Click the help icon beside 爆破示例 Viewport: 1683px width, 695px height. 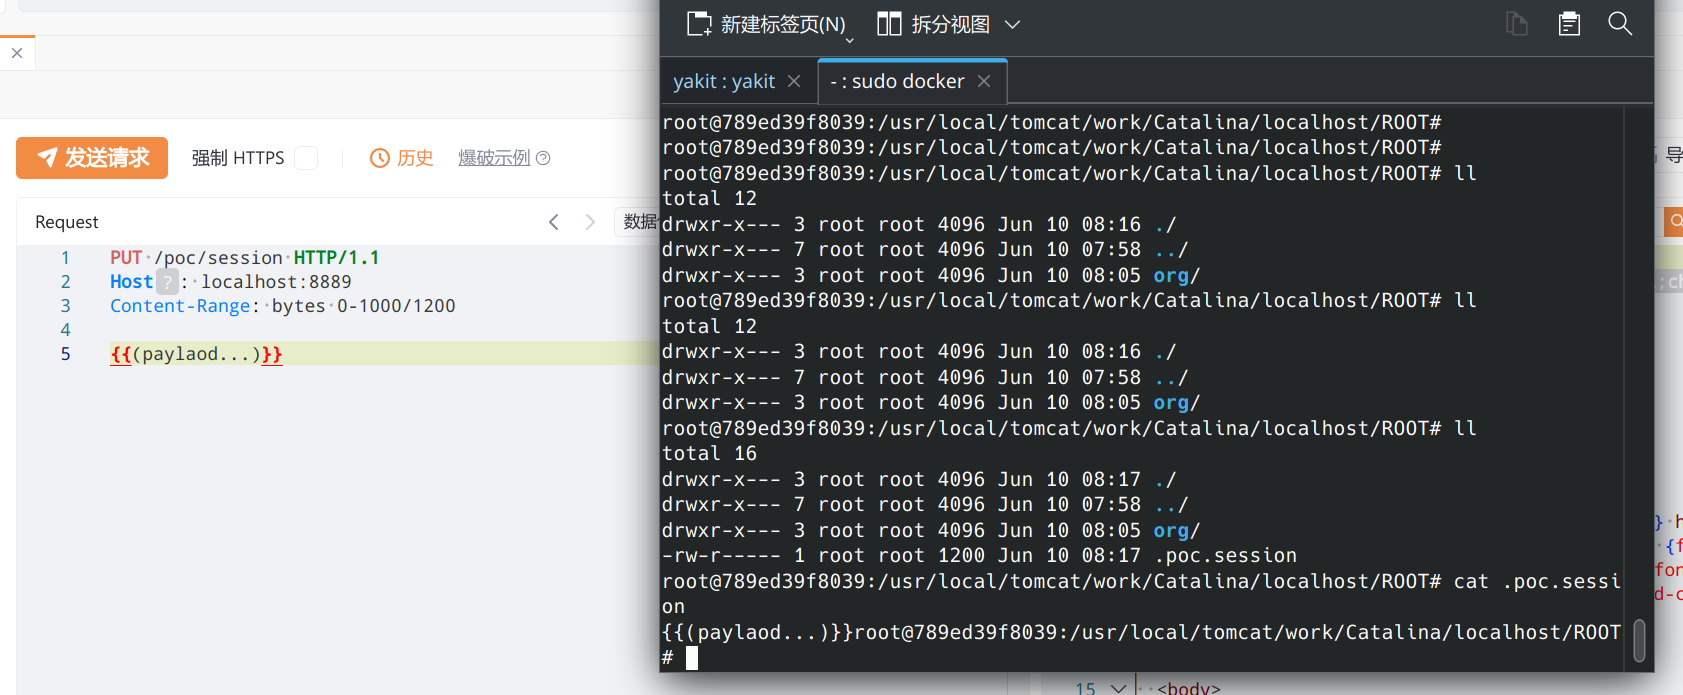543,158
